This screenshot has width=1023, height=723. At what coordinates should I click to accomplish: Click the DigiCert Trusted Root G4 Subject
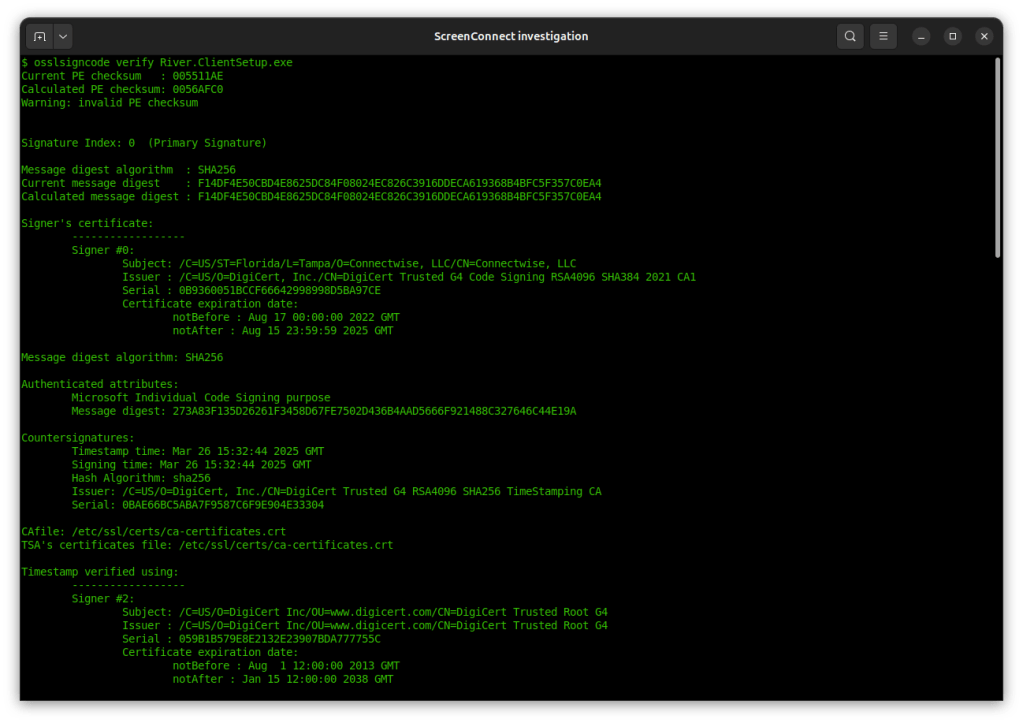(x=365, y=612)
